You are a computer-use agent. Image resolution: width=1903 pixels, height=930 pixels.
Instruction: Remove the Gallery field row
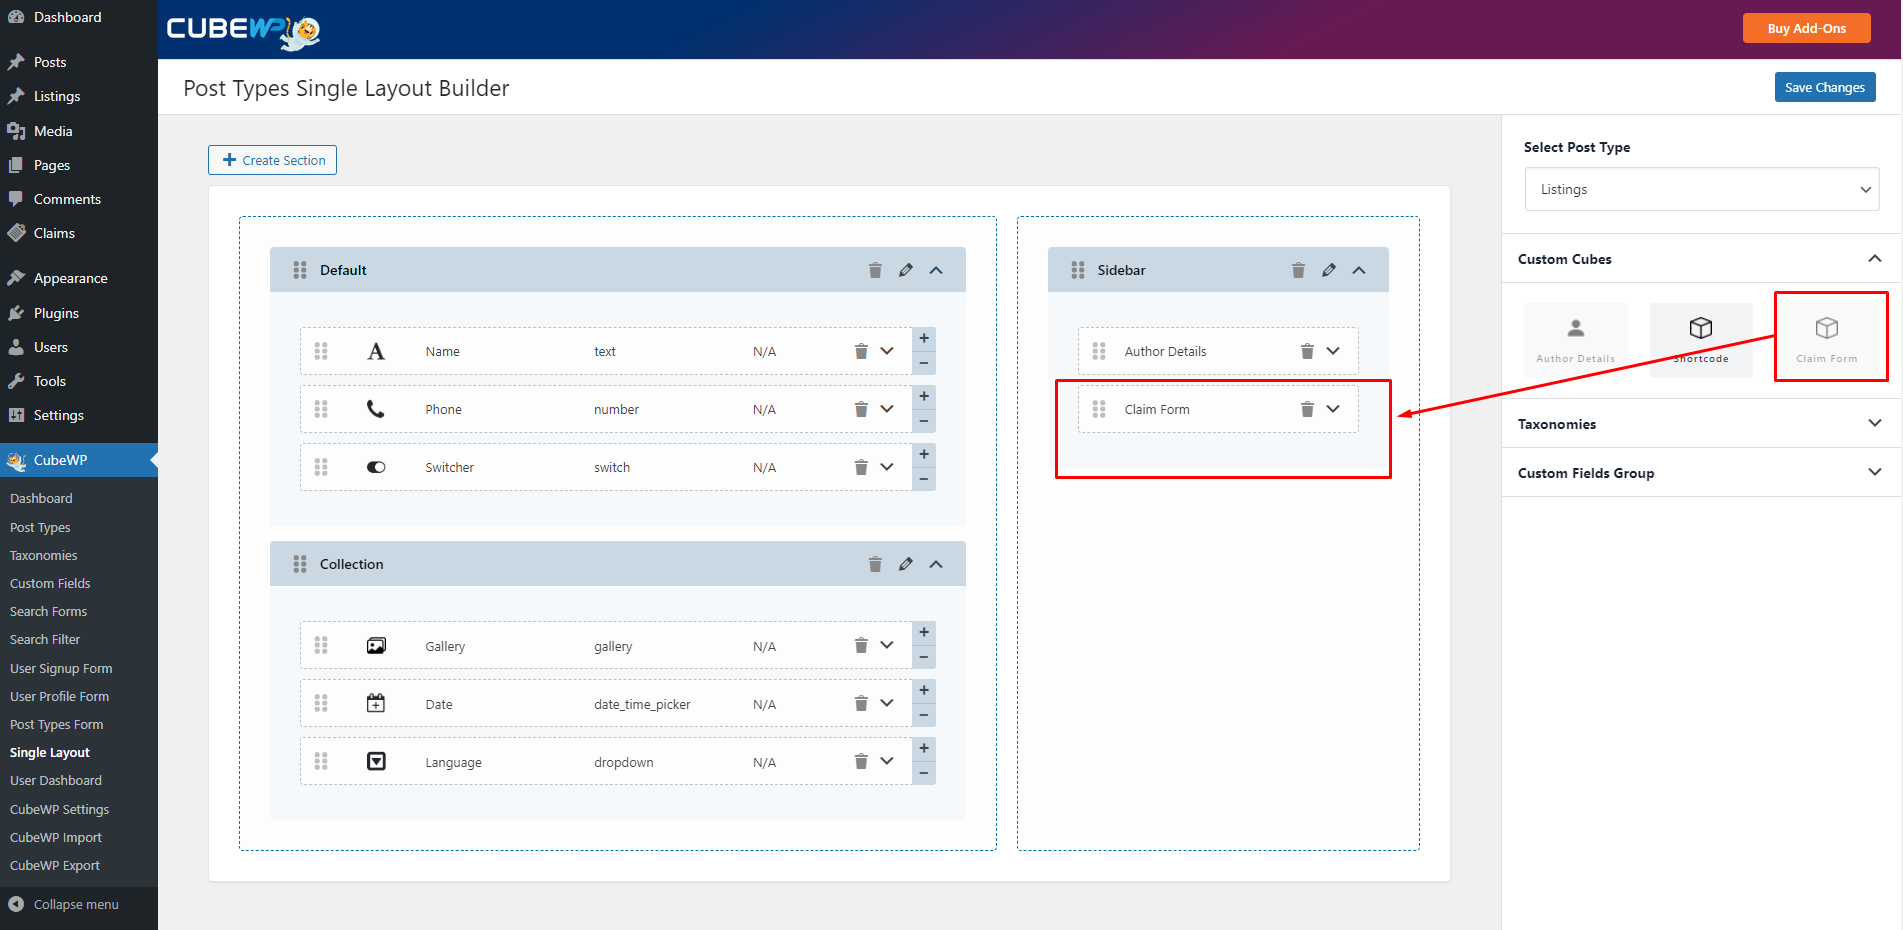pos(861,646)
